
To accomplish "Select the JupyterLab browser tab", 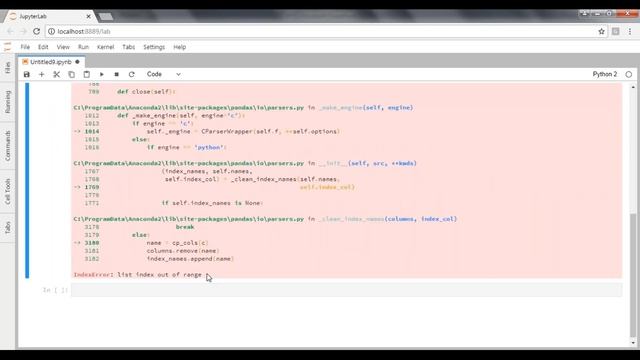I will point(49,16).
